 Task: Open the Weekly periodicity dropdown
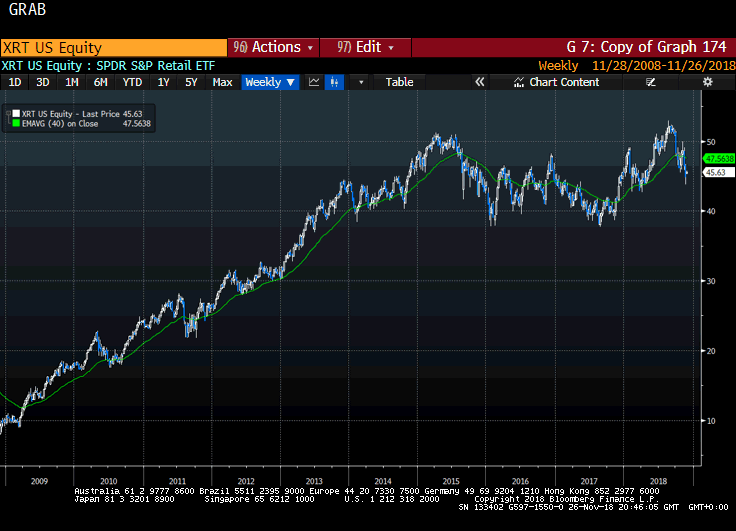270,82
